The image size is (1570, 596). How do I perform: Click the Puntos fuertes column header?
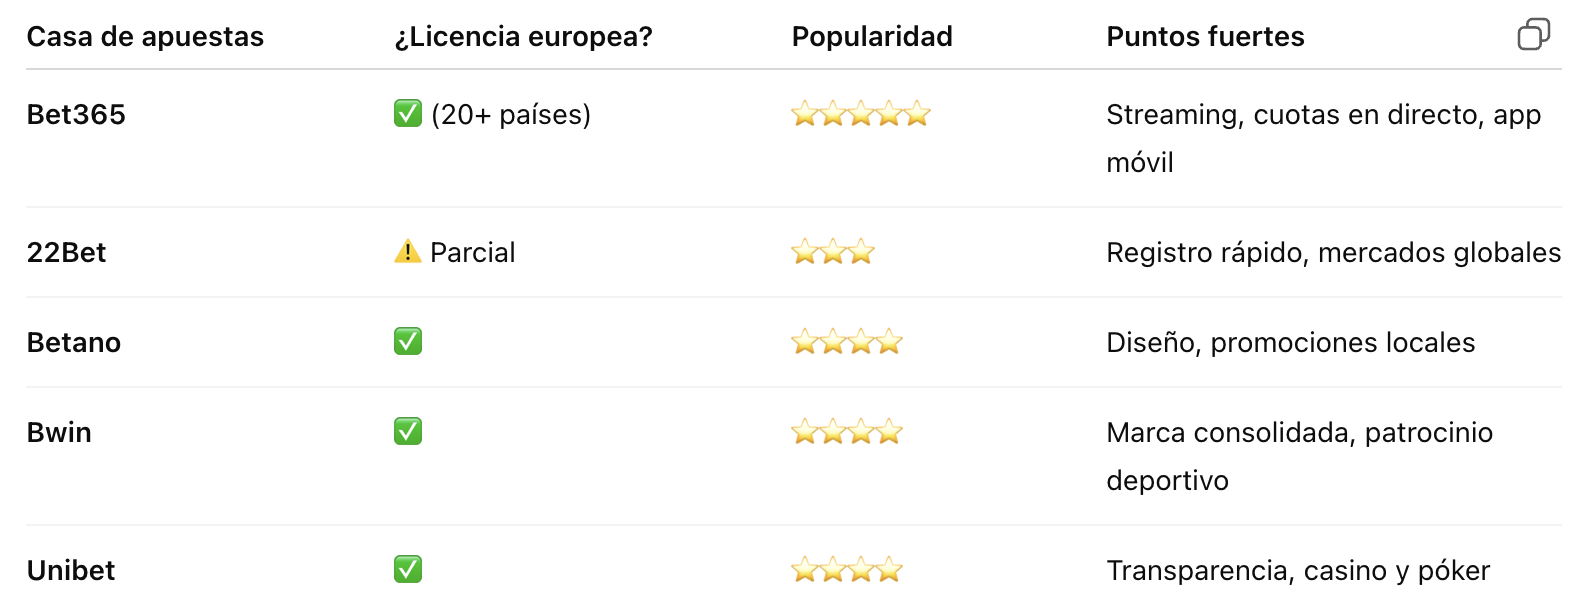1205,37
